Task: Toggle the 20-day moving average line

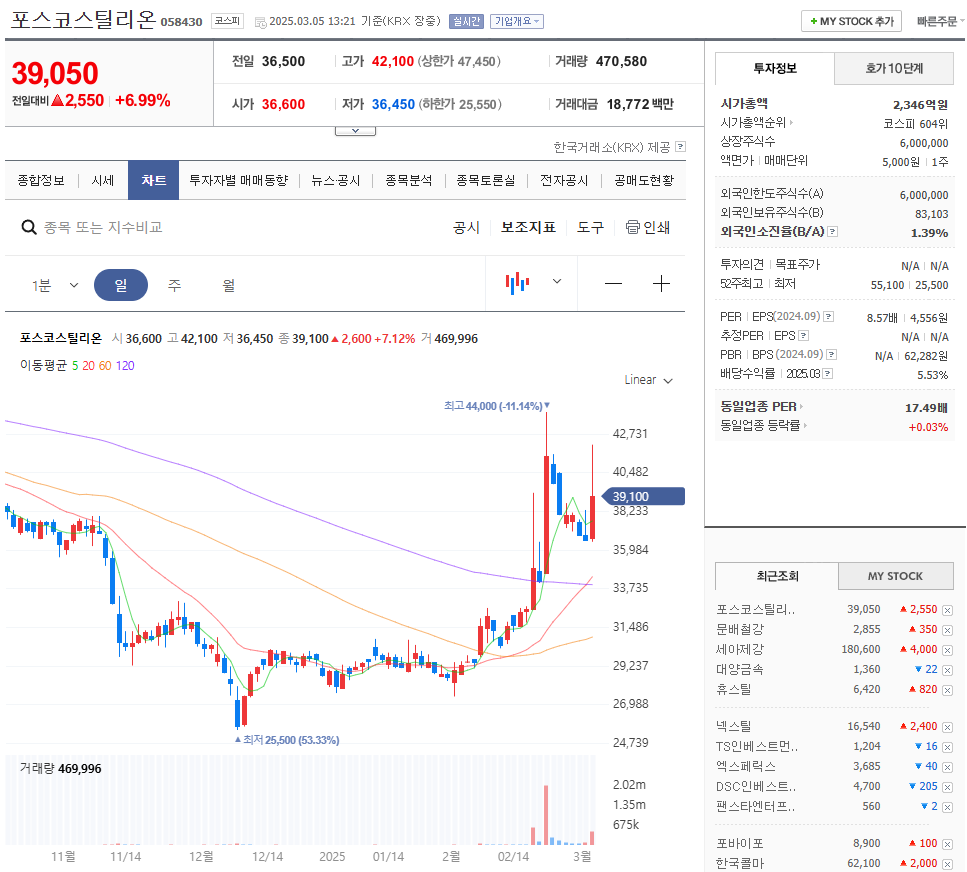Action: 88,366
